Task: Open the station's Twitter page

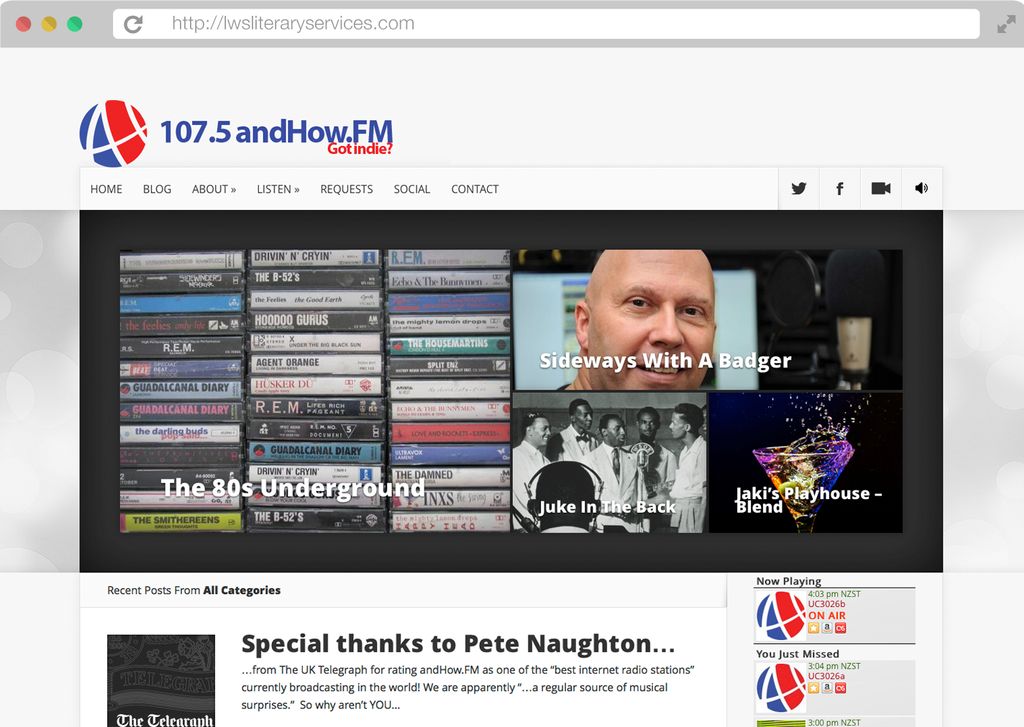Action: [x=799, y=189]
